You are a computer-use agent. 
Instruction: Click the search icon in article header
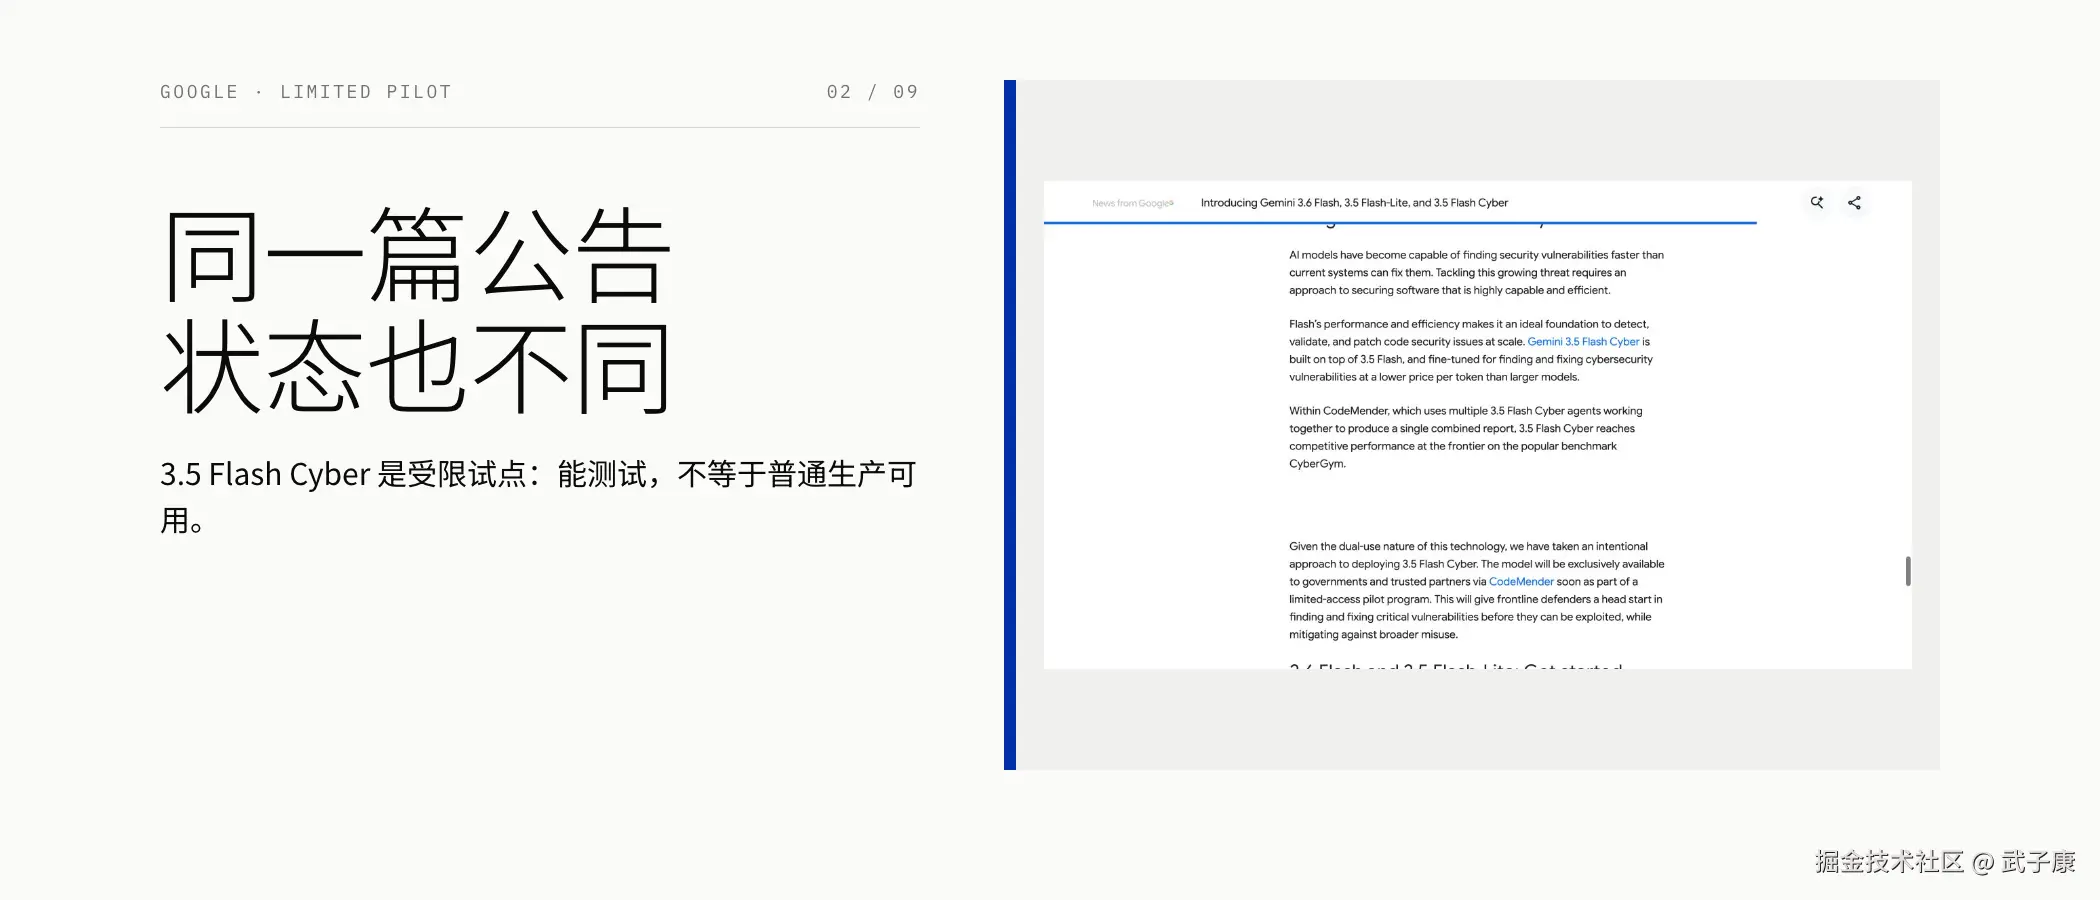1817,202
